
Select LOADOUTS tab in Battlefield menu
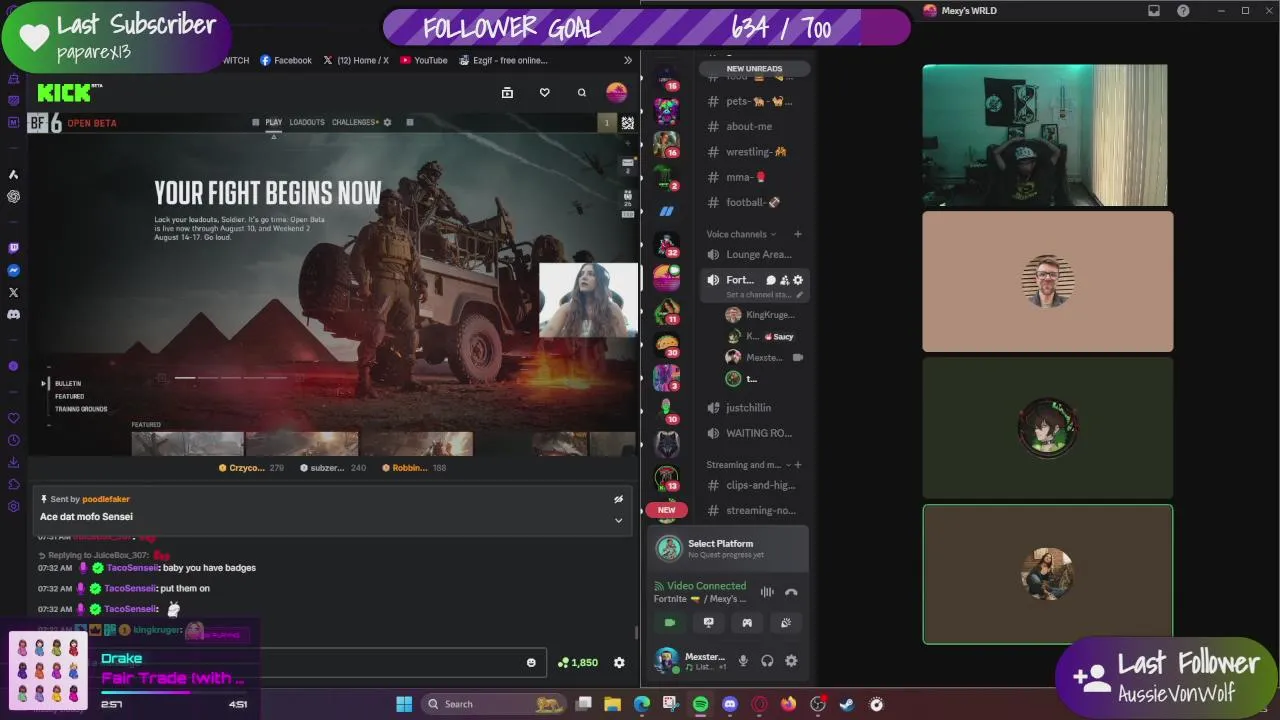pyautogui.click(x=307, y=122)
